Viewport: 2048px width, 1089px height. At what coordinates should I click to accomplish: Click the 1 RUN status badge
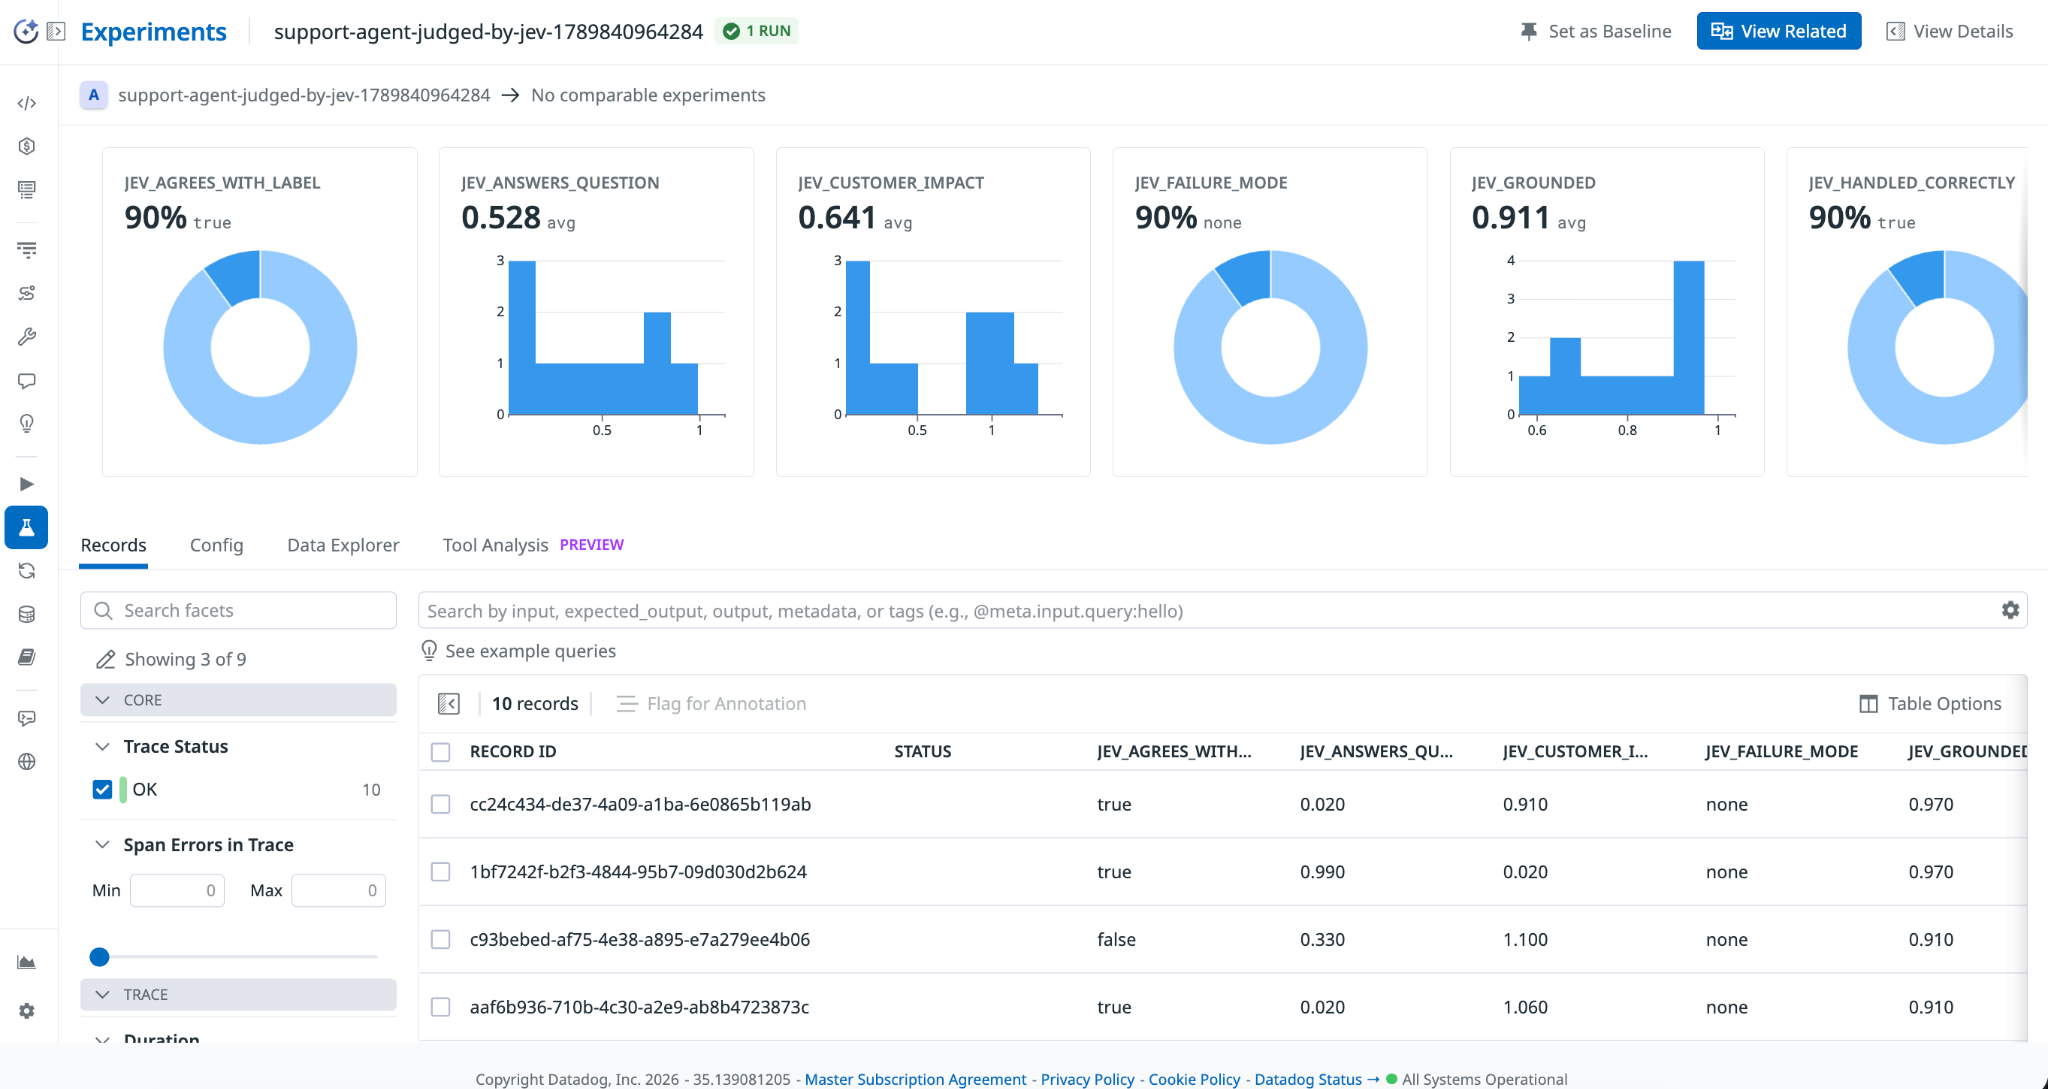(x=757, y=31)
